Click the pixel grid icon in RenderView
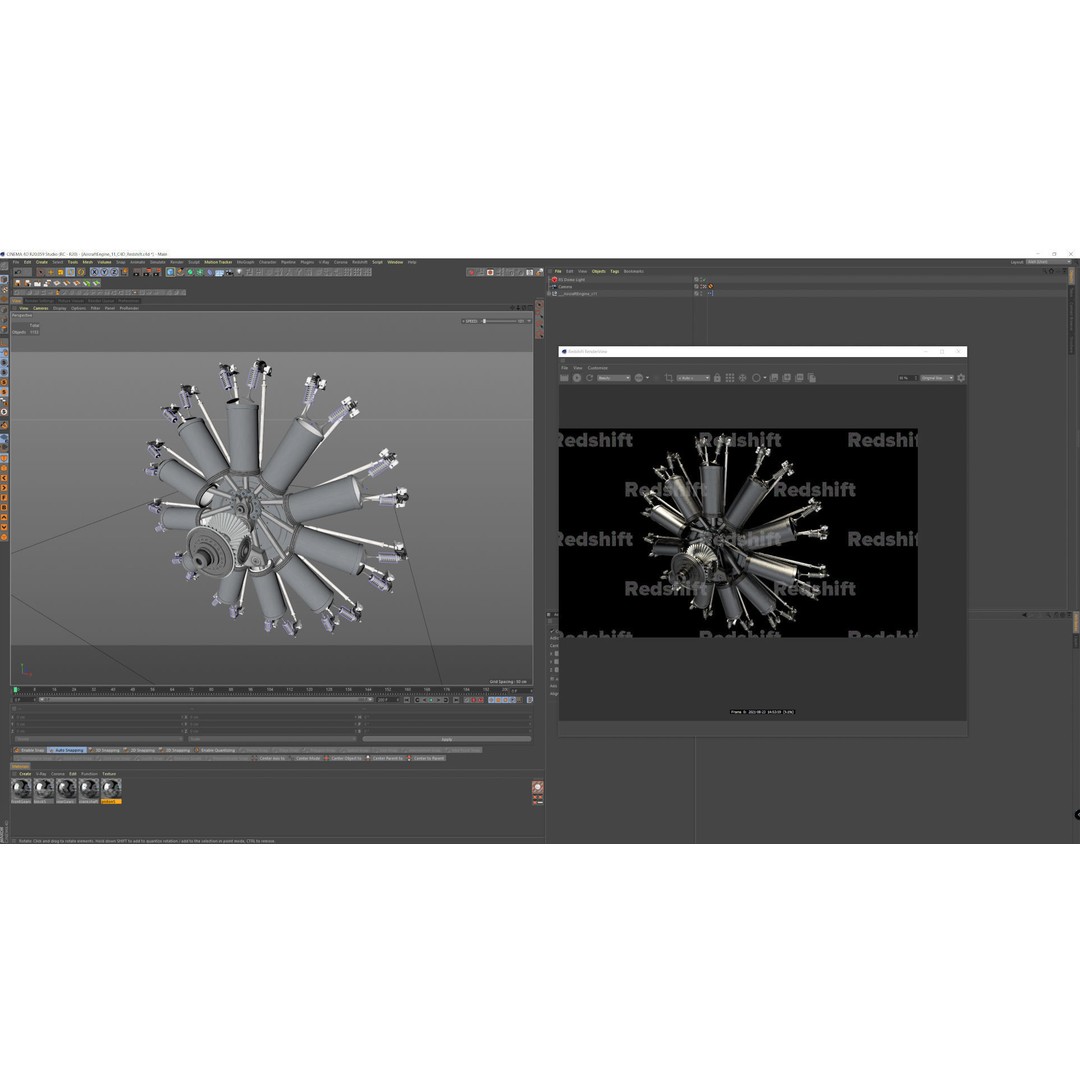Image resolution: width=1080 pixels, height=1080 pixels. tap(731, 377)
